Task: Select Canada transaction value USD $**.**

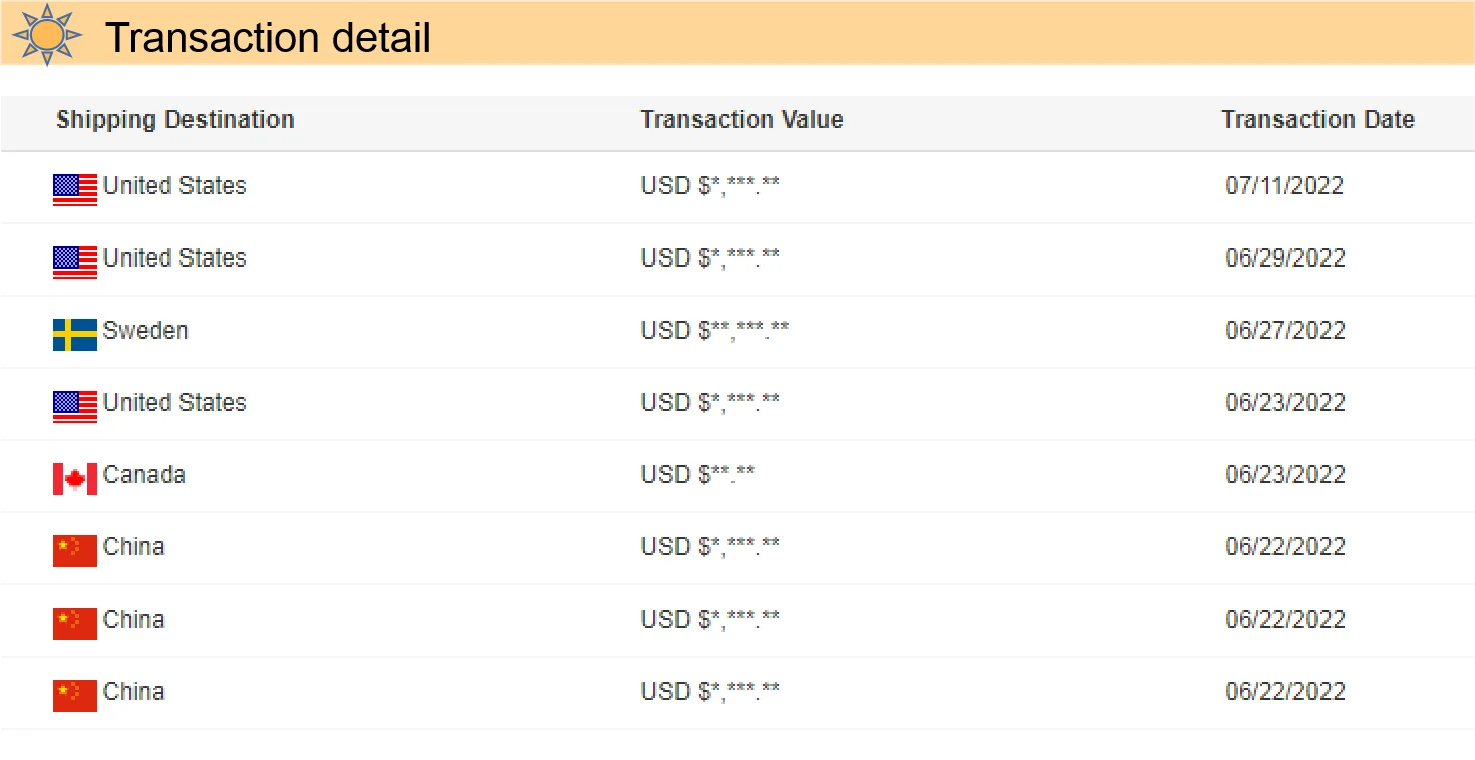Action: click(x=698, y=474)
